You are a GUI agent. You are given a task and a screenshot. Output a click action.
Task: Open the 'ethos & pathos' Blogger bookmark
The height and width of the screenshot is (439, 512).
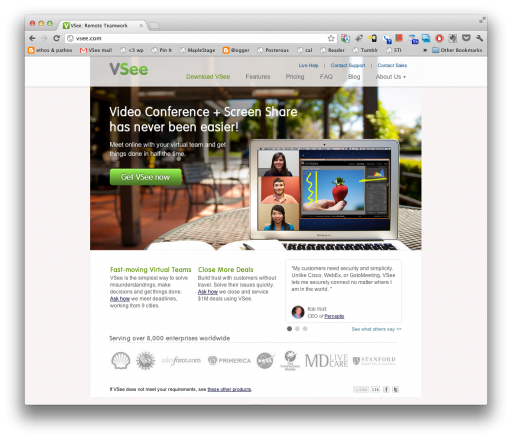click(x=50, y=50)
